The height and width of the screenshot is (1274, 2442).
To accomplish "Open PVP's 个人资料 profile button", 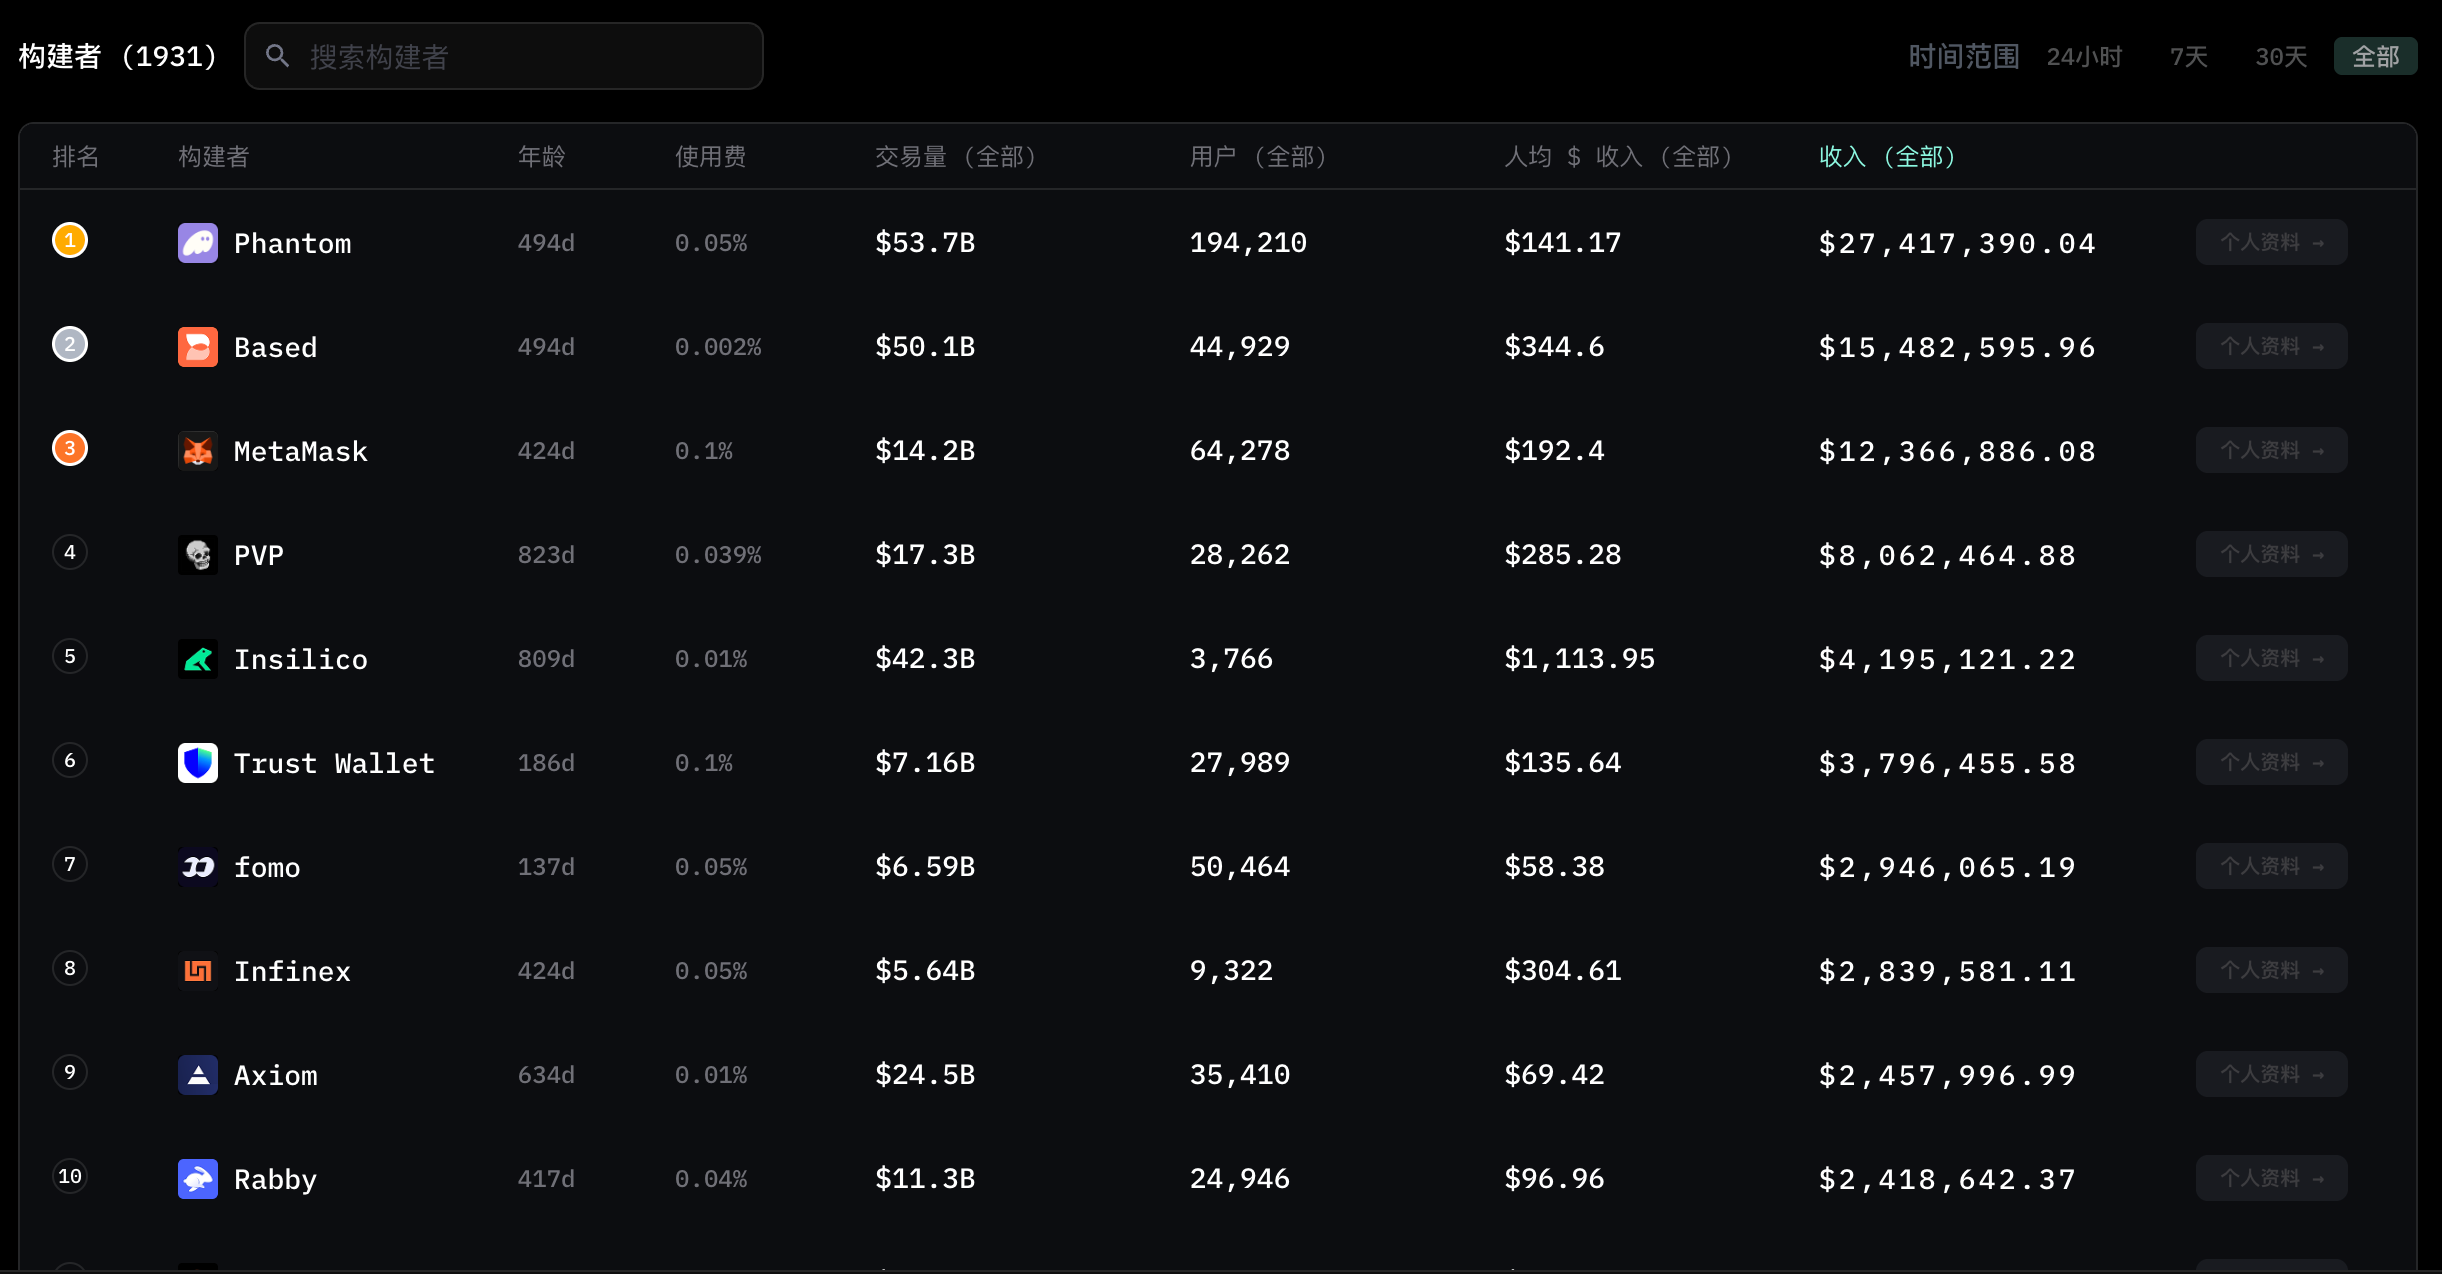I will 2271,554.
